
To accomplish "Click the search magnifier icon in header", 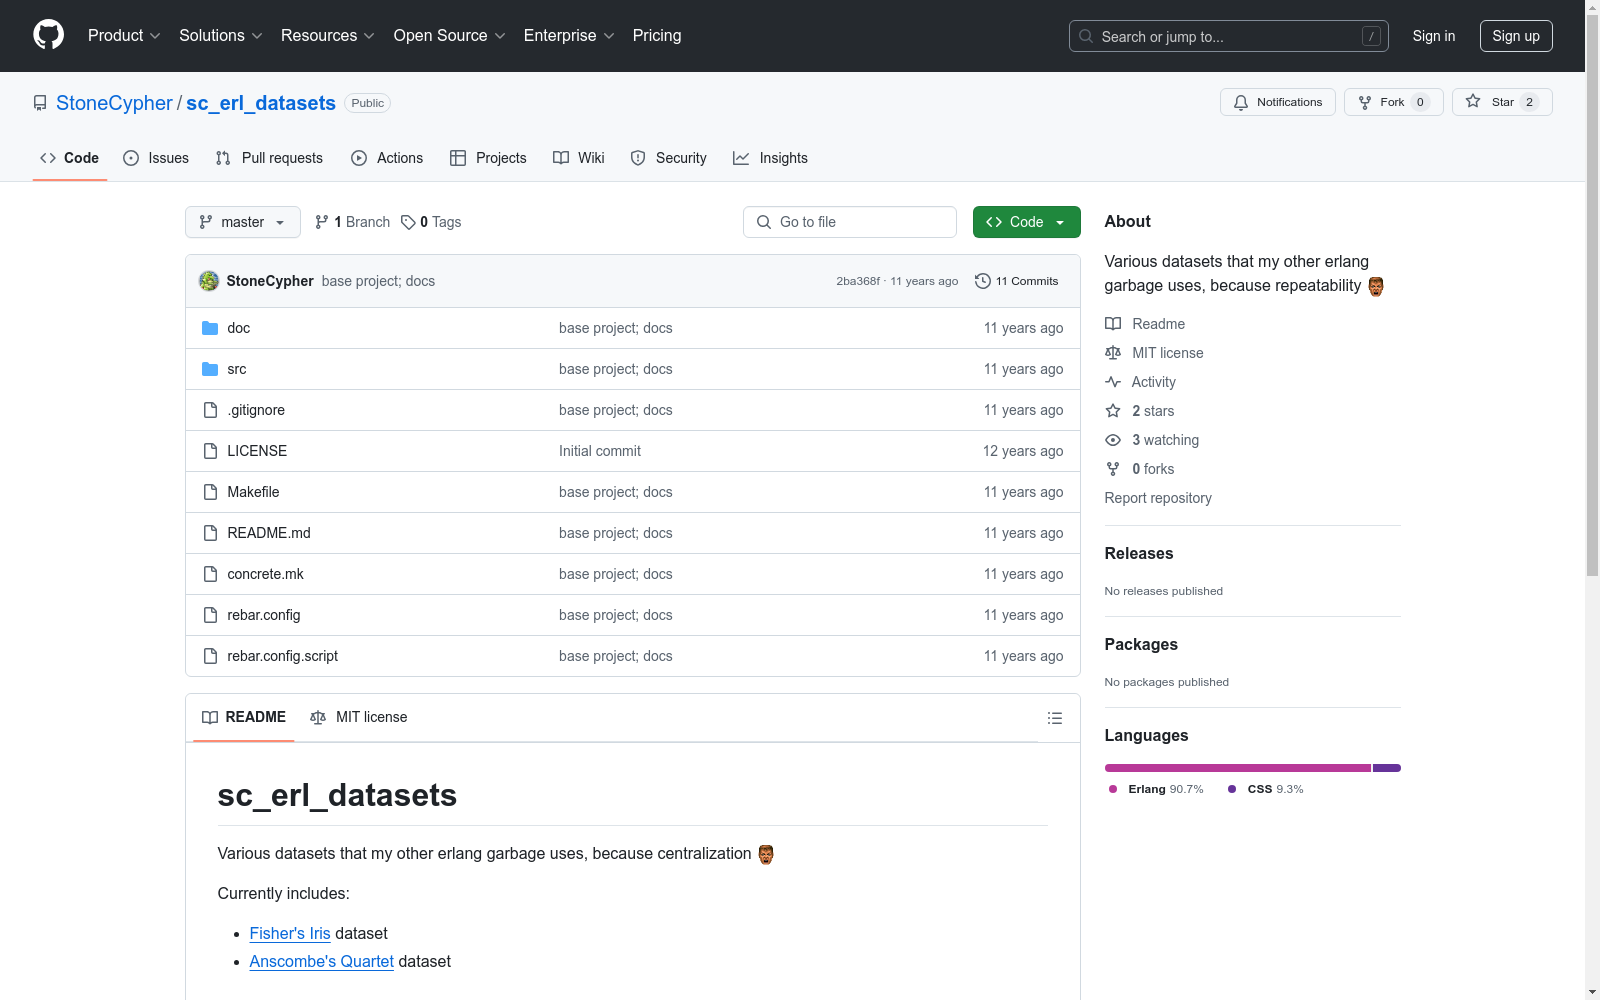I will (1086, 36).
